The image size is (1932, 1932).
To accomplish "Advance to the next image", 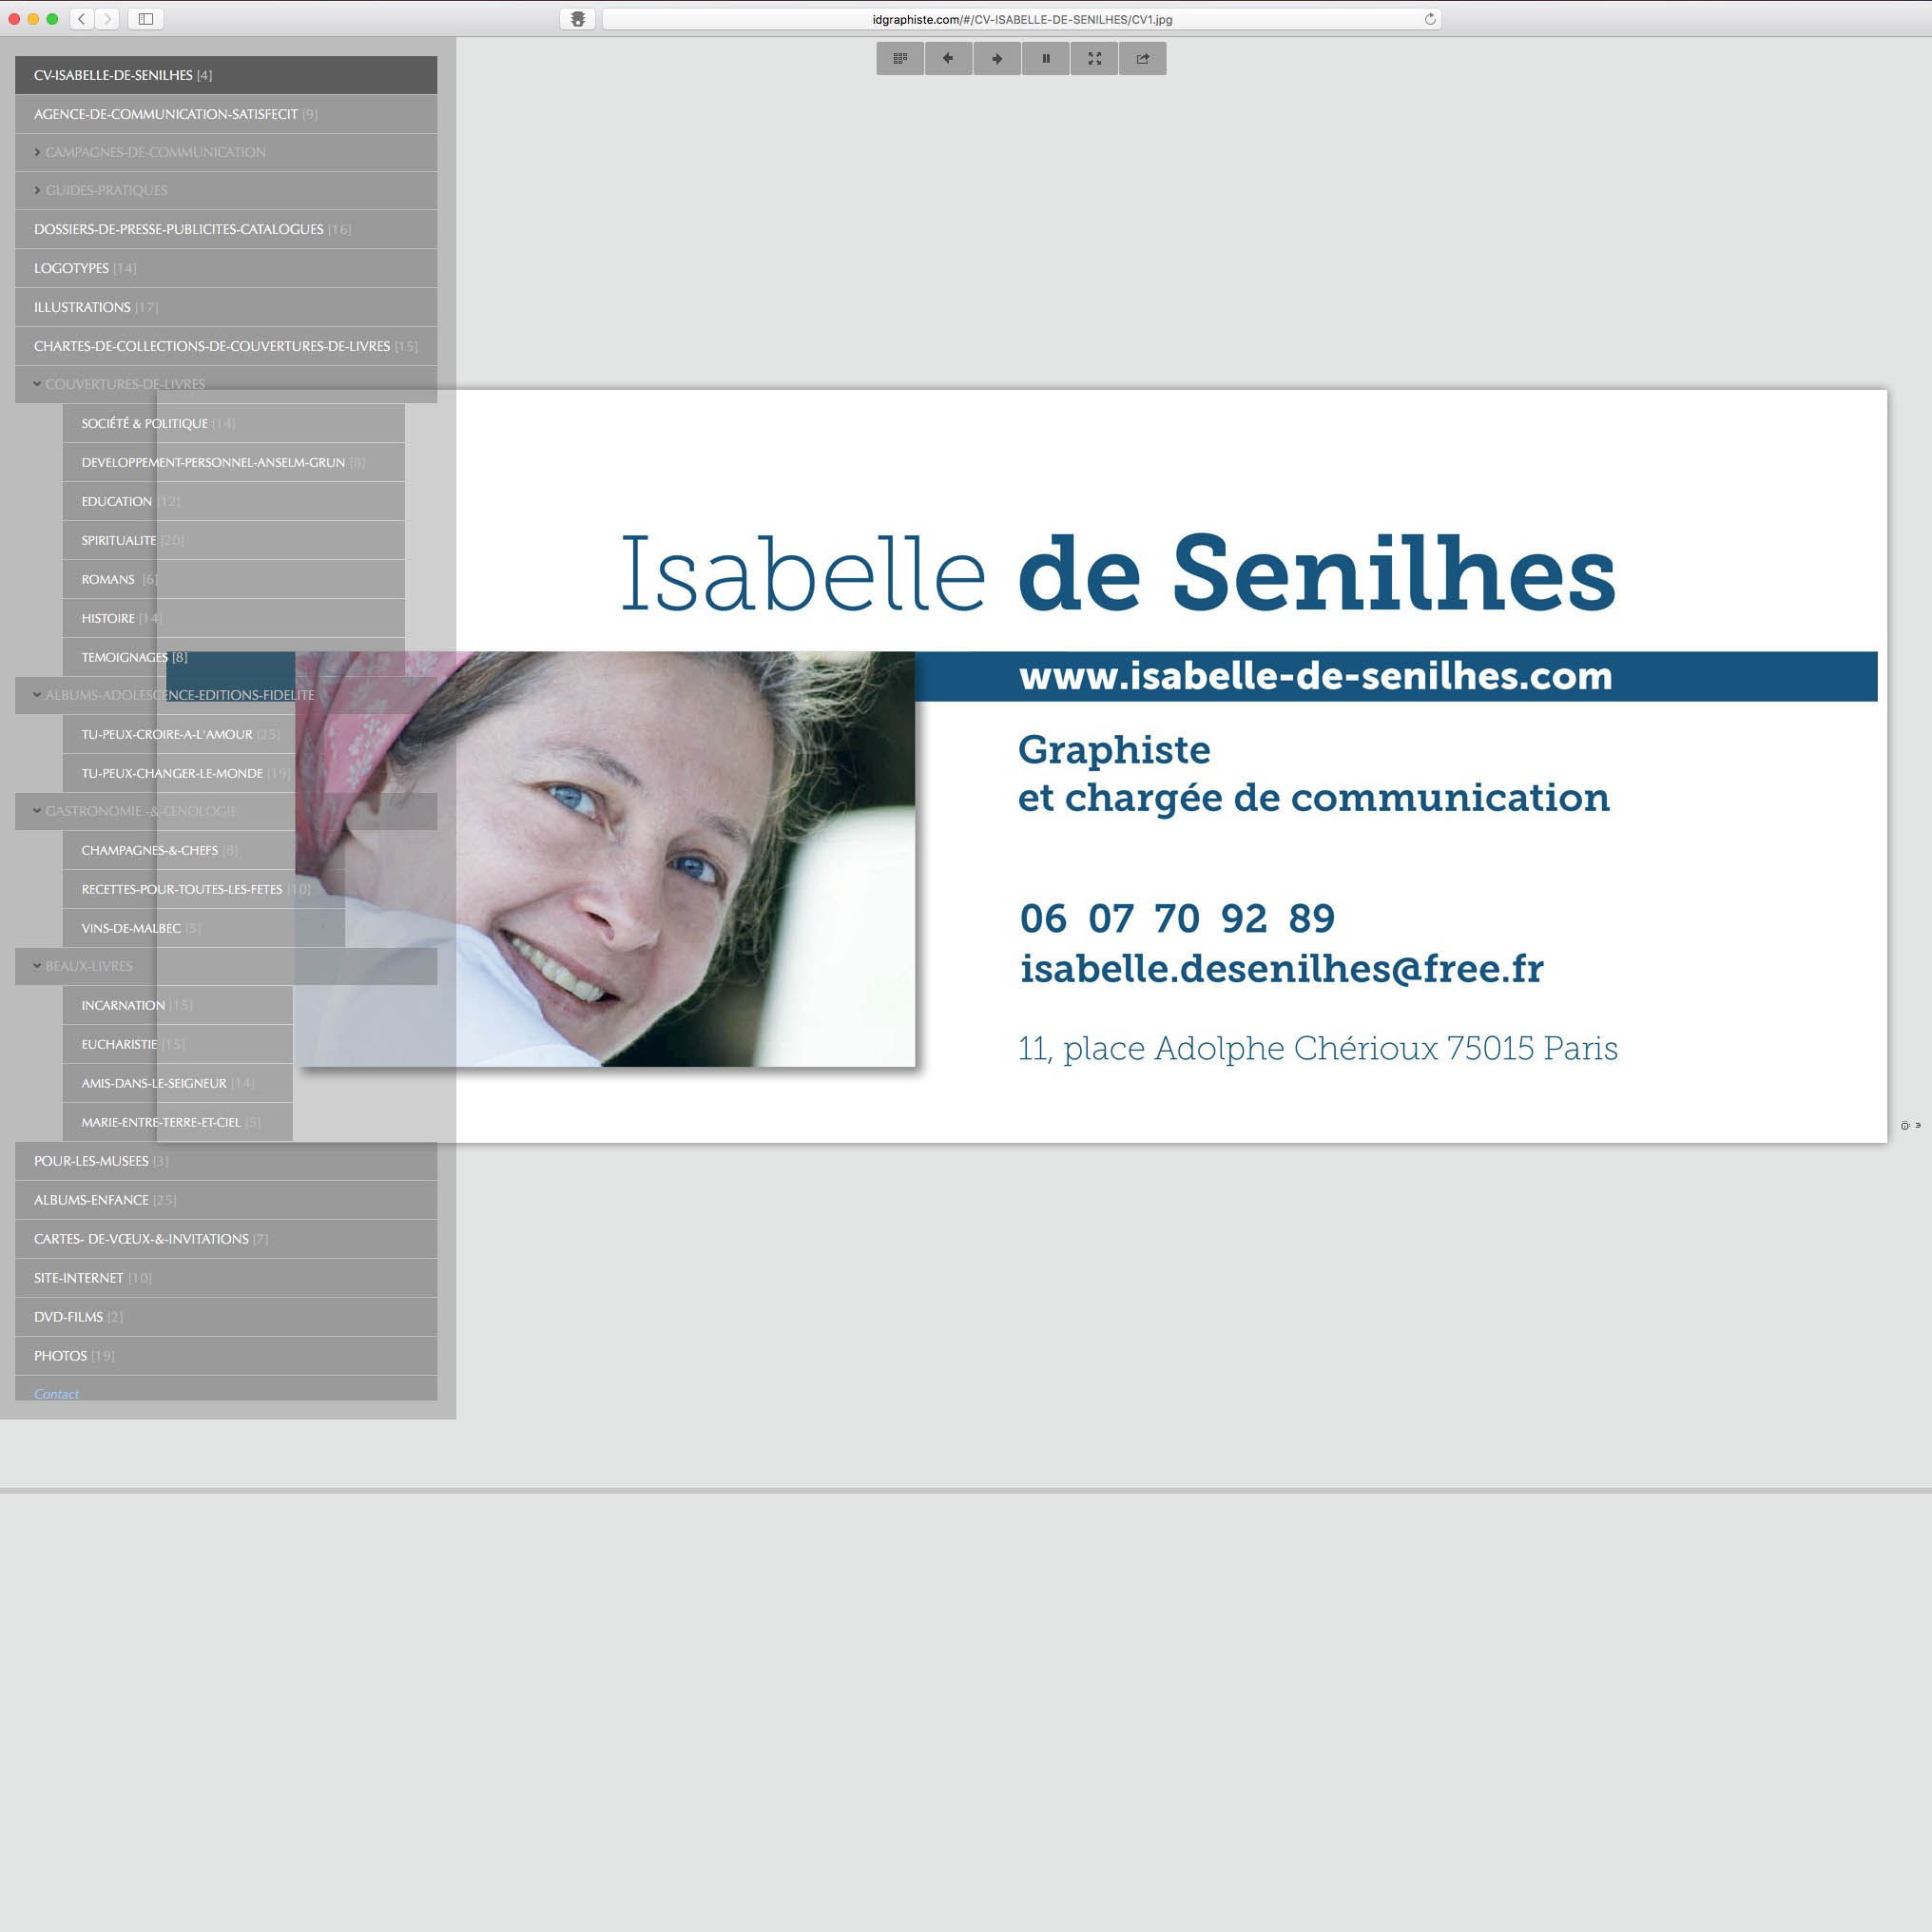I will click(x=996, y=59).
